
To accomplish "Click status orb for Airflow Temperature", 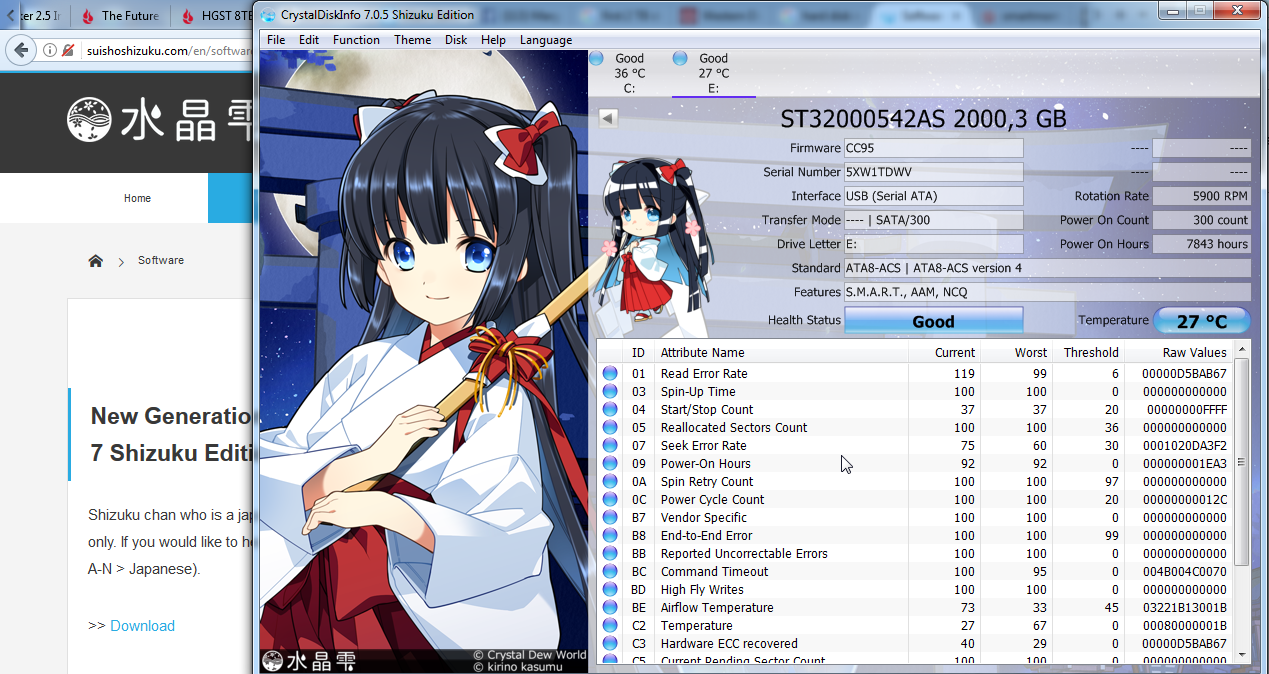I will click(x=610, y=608).
